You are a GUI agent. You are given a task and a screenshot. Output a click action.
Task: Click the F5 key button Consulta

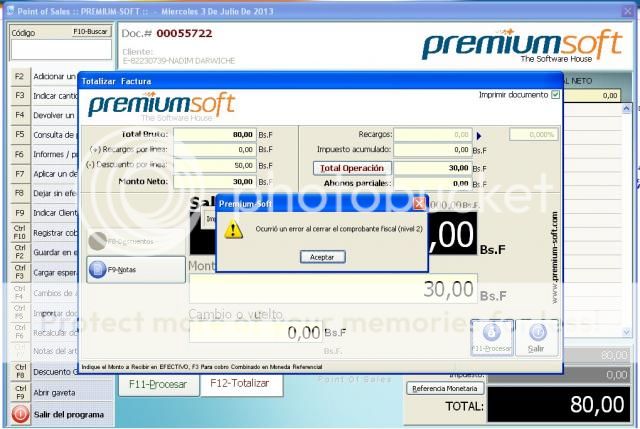coord(20,134)
